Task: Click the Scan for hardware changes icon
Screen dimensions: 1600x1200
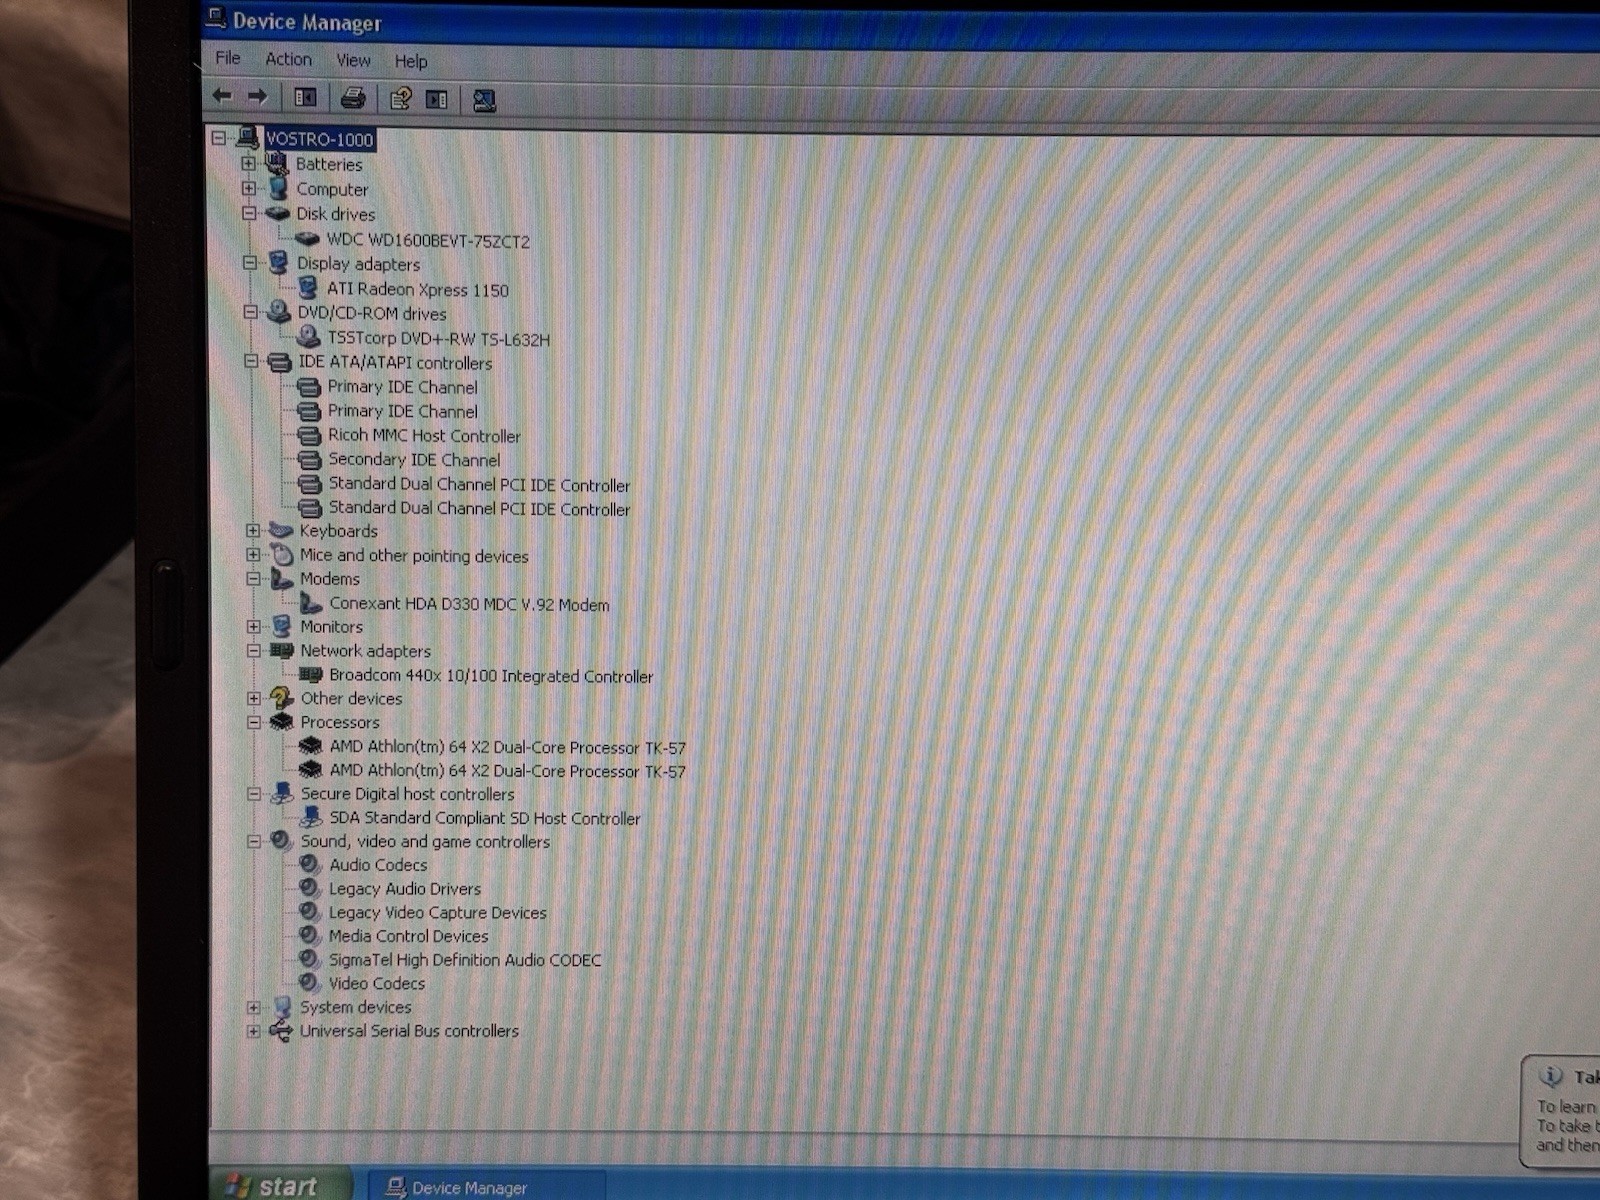Action: 484,100
